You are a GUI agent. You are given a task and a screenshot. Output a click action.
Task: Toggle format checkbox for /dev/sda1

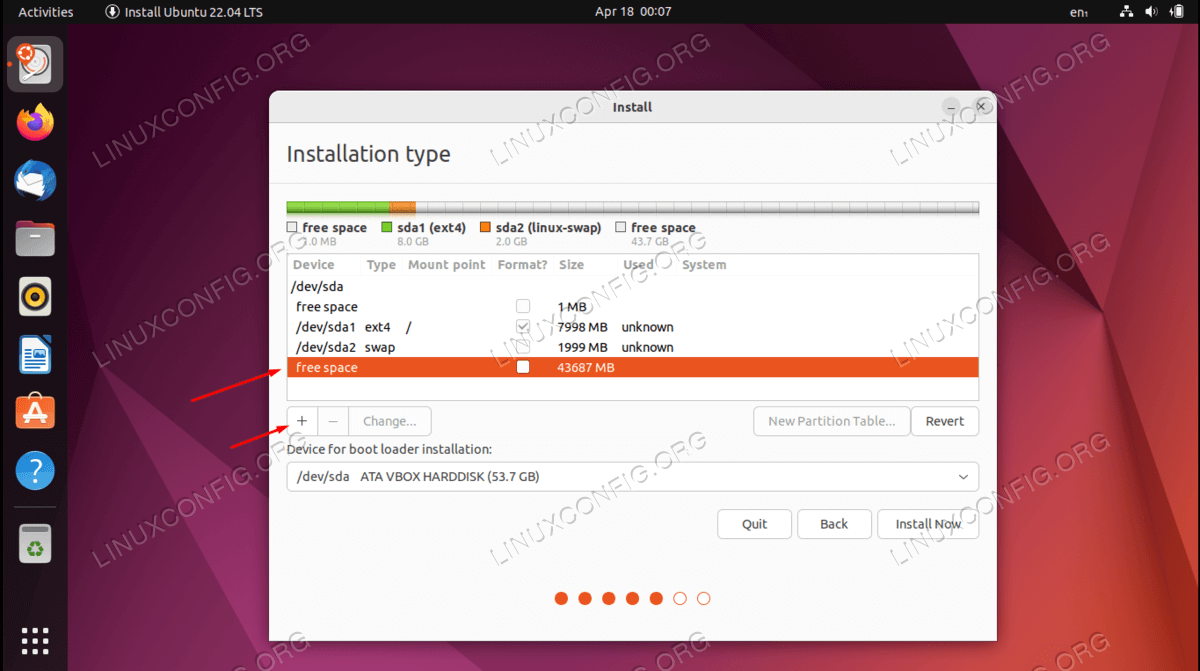(523, 327)
